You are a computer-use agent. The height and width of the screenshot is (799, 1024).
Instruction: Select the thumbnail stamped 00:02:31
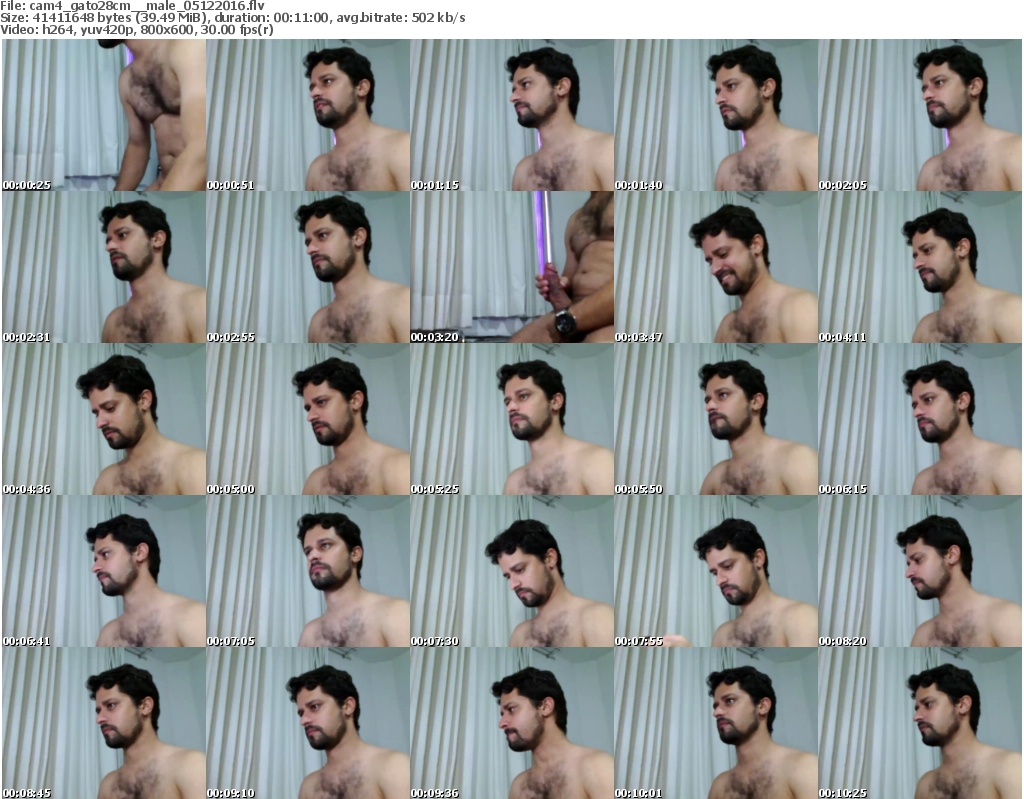point(103,267)
